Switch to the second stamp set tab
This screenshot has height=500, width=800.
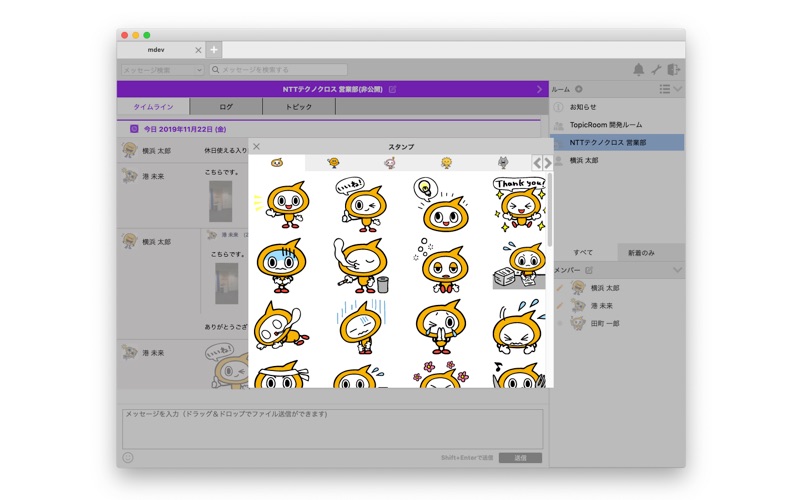[x=334, y=163]
